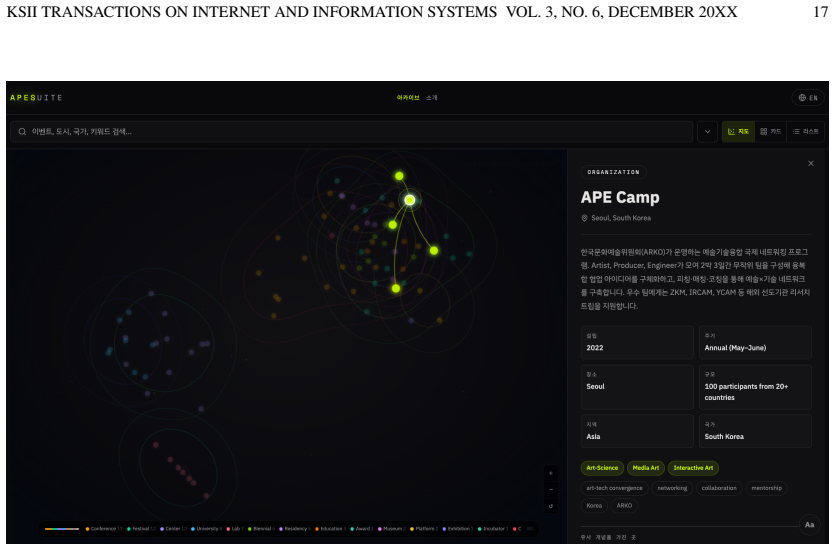Viewport: 835px width, 550px height.
Task: Zoom in on the network map
Action: point(551,473)
